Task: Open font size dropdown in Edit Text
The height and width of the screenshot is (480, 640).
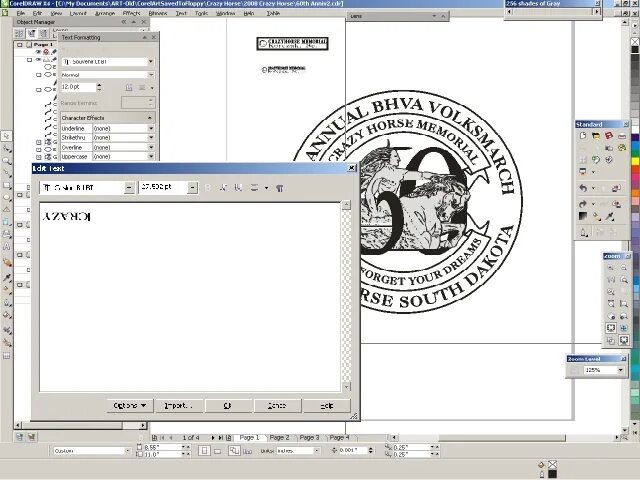Action: [192, 187]
